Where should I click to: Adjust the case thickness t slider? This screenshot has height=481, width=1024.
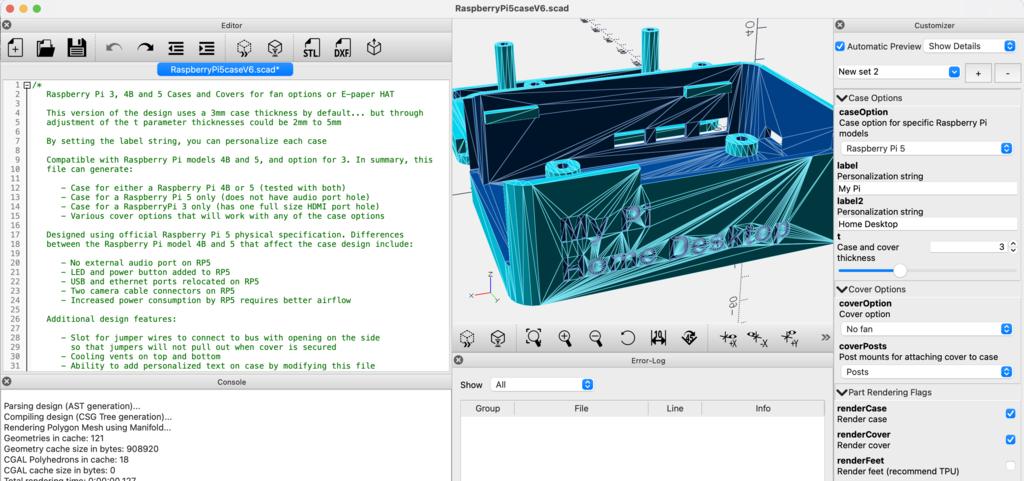(900, 270)
